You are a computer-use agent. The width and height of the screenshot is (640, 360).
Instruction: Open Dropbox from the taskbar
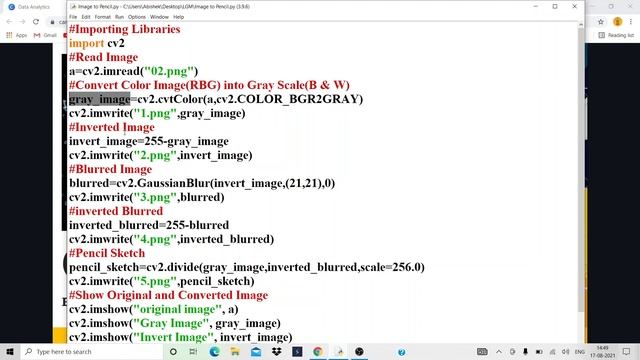click(277, 351)
